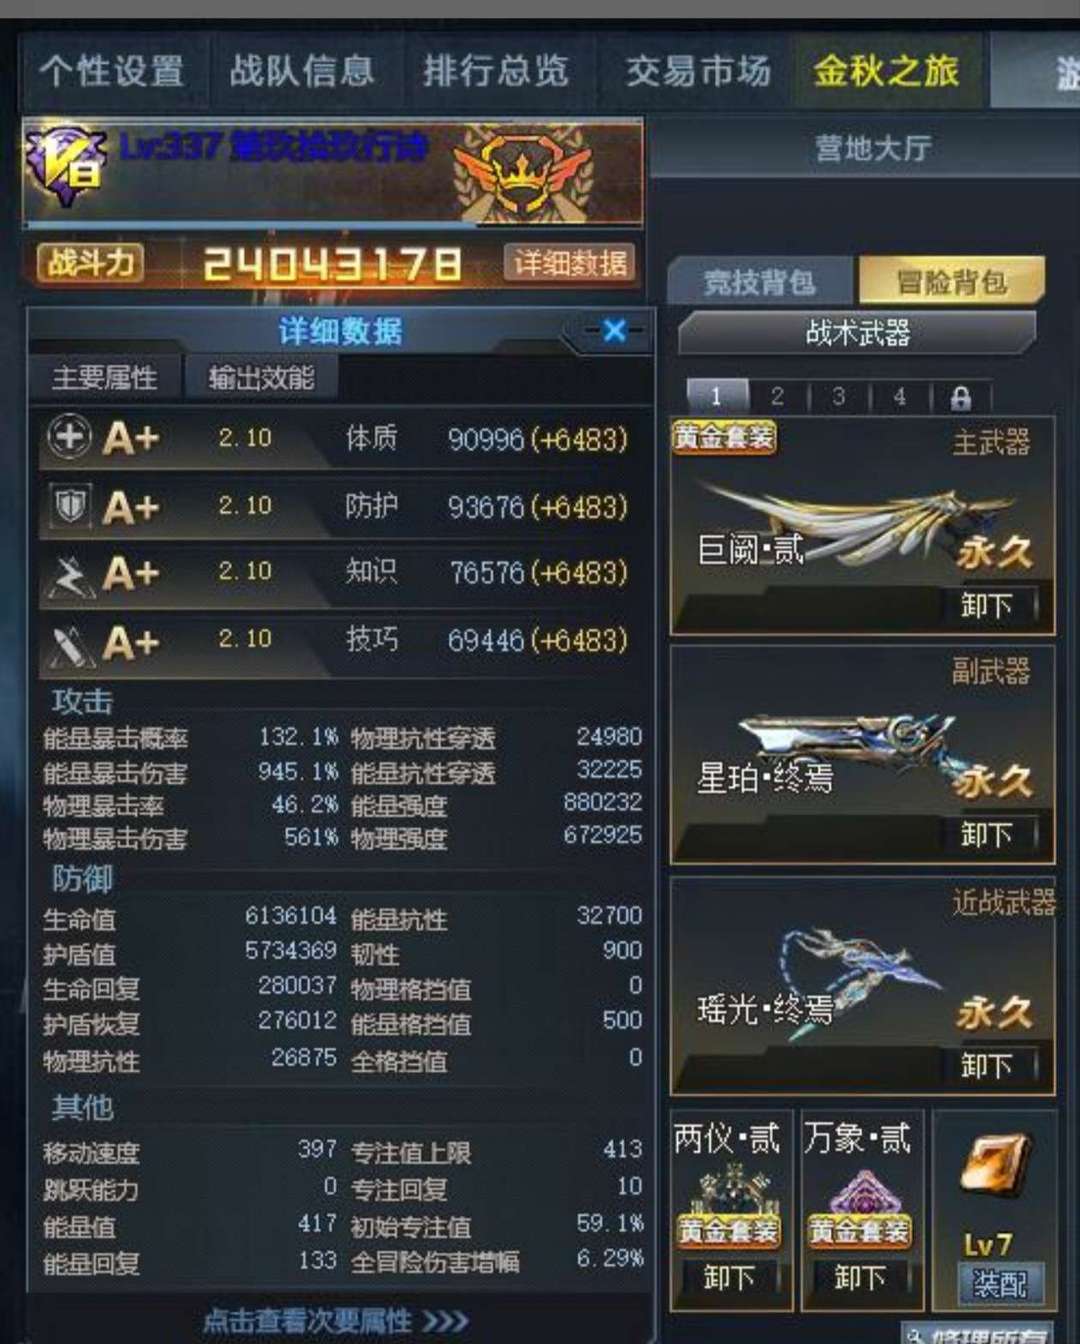
Task: Switch to loadout slot 3
Action: click(838, 397)
